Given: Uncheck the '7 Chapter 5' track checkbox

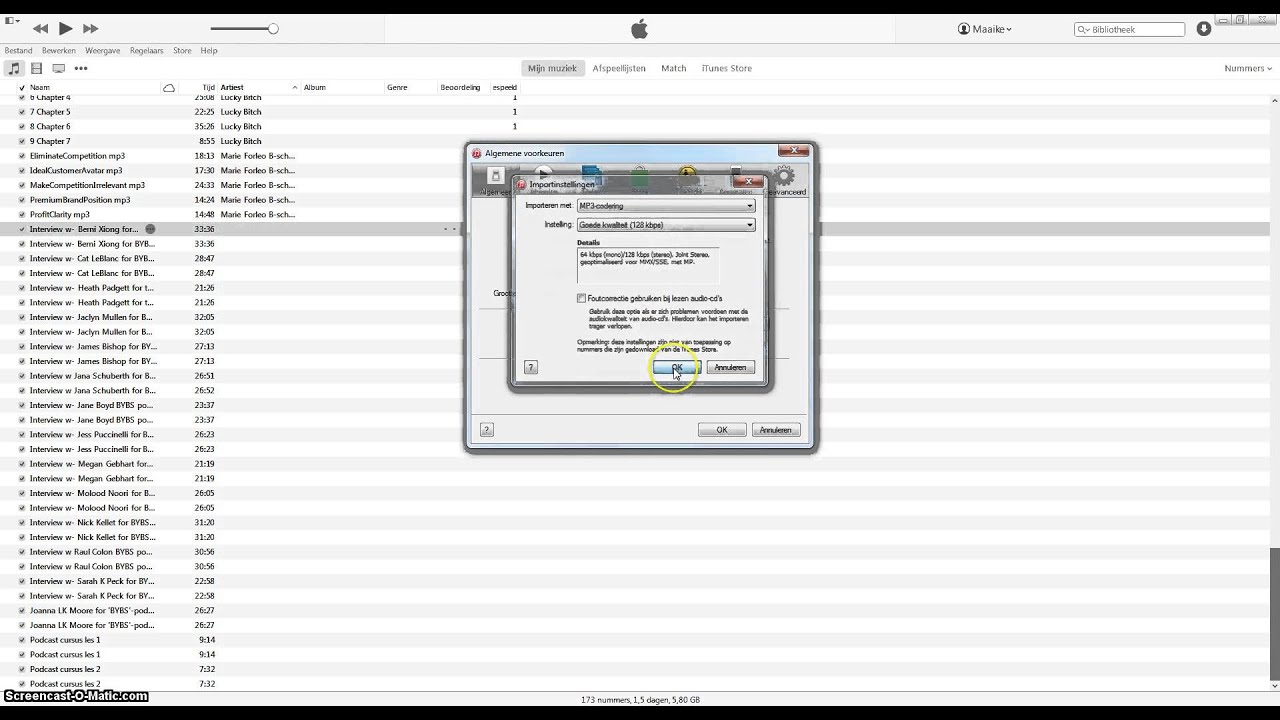Looking at the screenshot, I should tap(22, 112).
